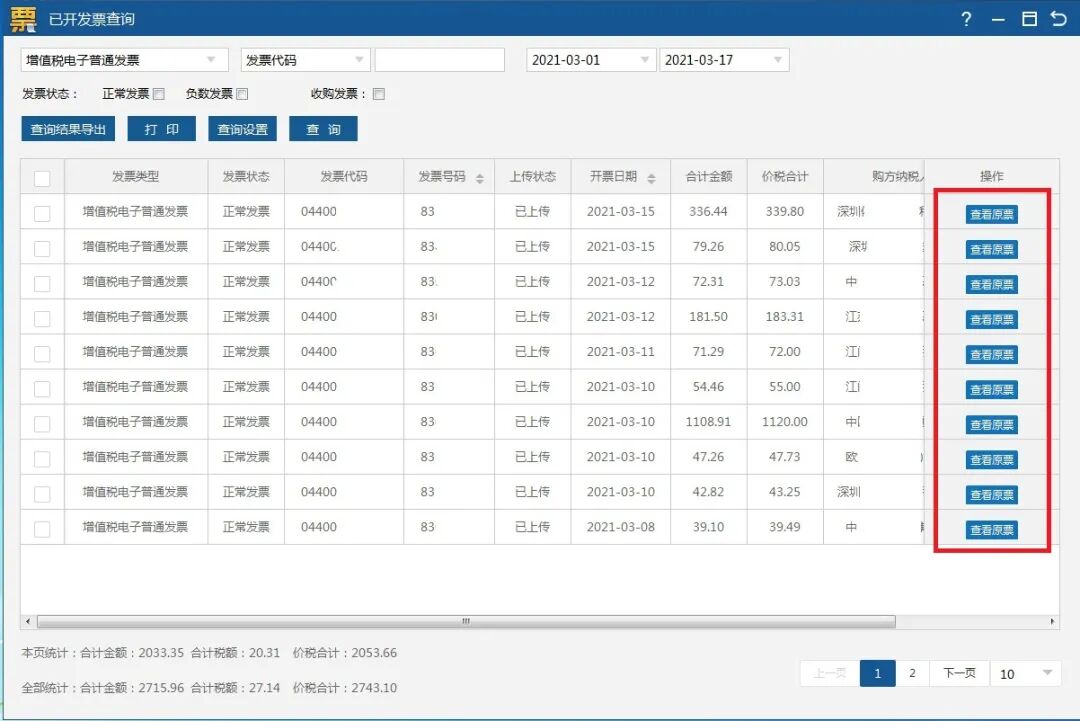Check the 收购发票 checkbox
Viewport: 1080px width, 721px height.
pyautogui.click(x=378, y=93)
